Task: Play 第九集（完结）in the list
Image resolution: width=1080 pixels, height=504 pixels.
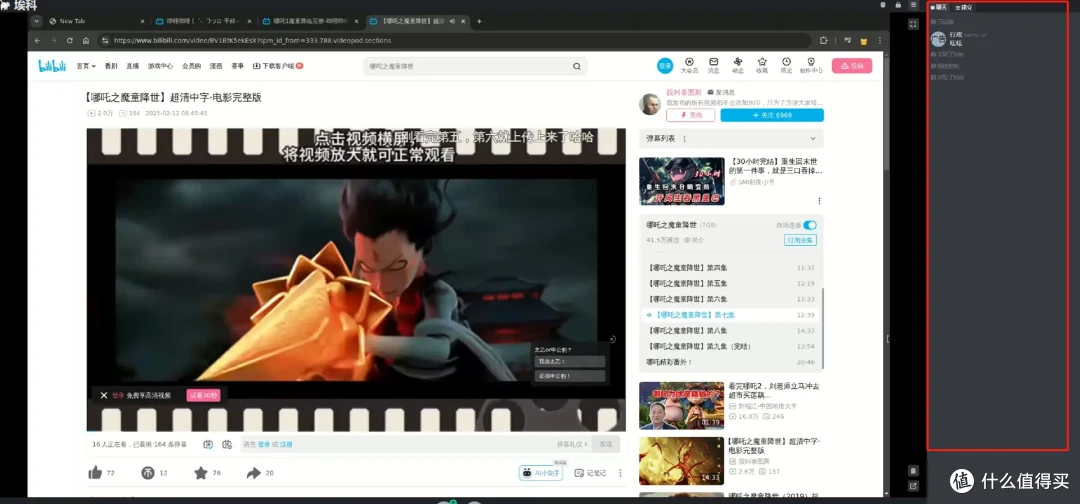Action: click(732, 346)
